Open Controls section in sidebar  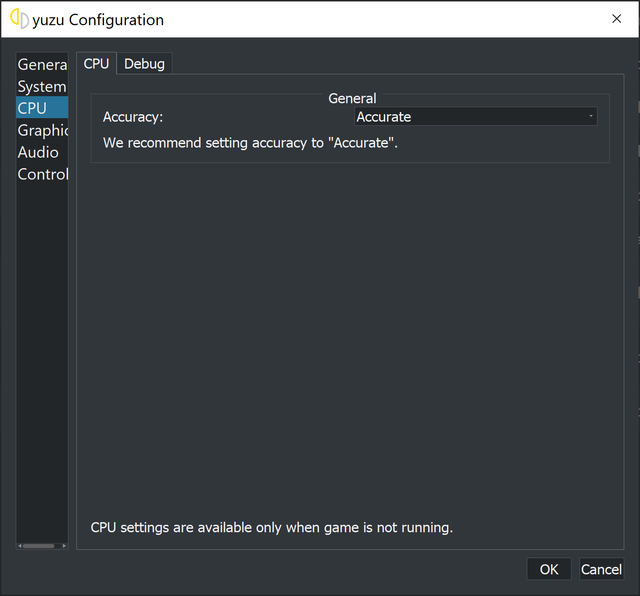pos(42,174)
